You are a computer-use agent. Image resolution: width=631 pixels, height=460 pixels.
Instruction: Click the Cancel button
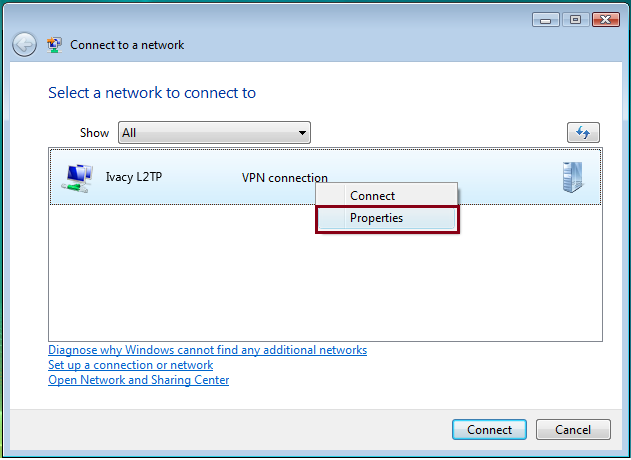(x=573, y=429)
